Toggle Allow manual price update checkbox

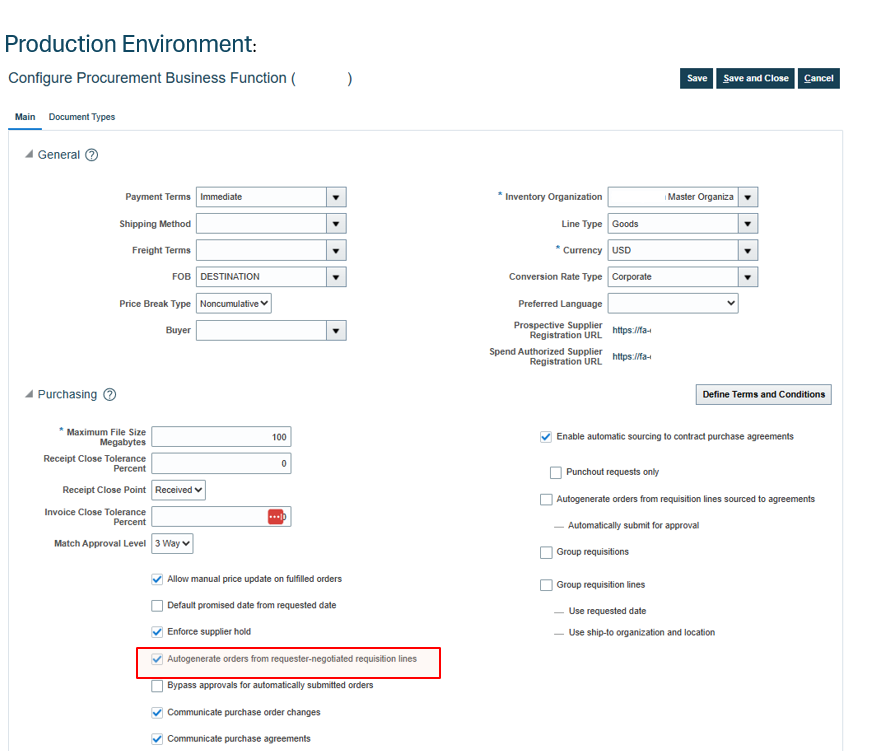157,579
